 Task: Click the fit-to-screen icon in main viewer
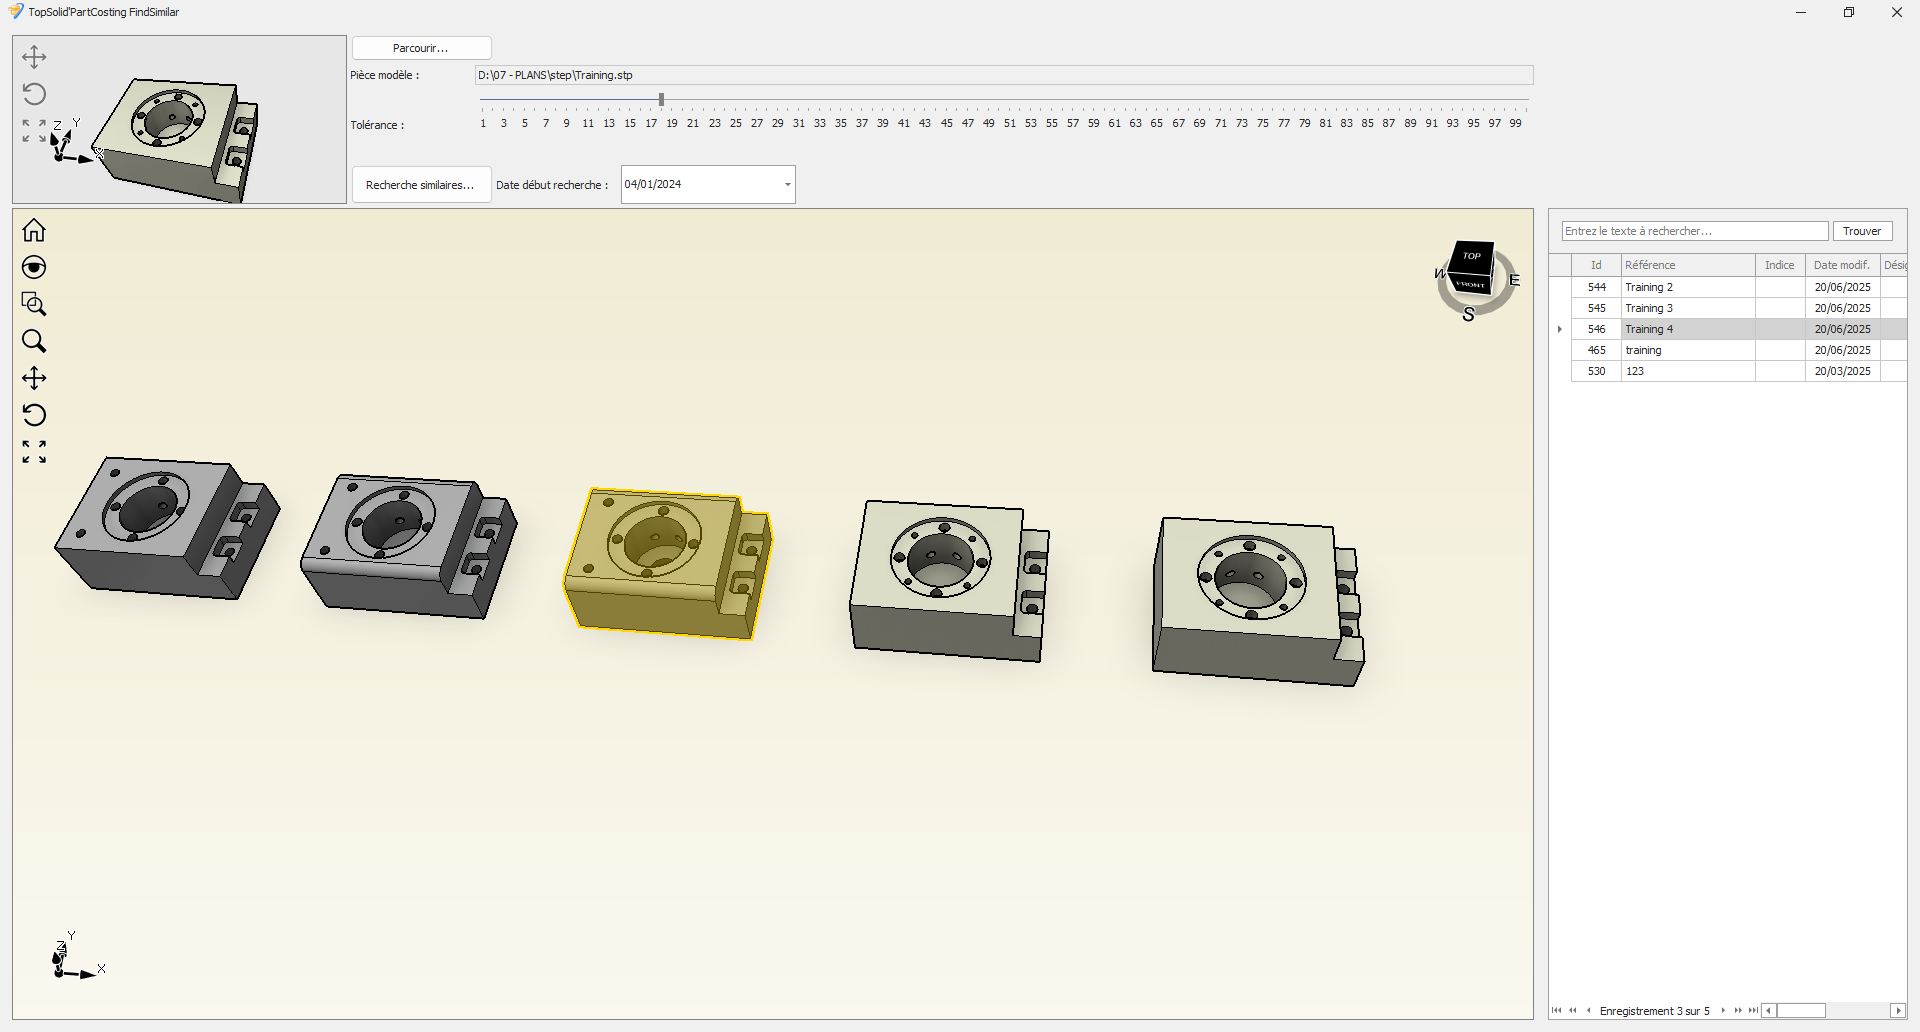(34, 452)
